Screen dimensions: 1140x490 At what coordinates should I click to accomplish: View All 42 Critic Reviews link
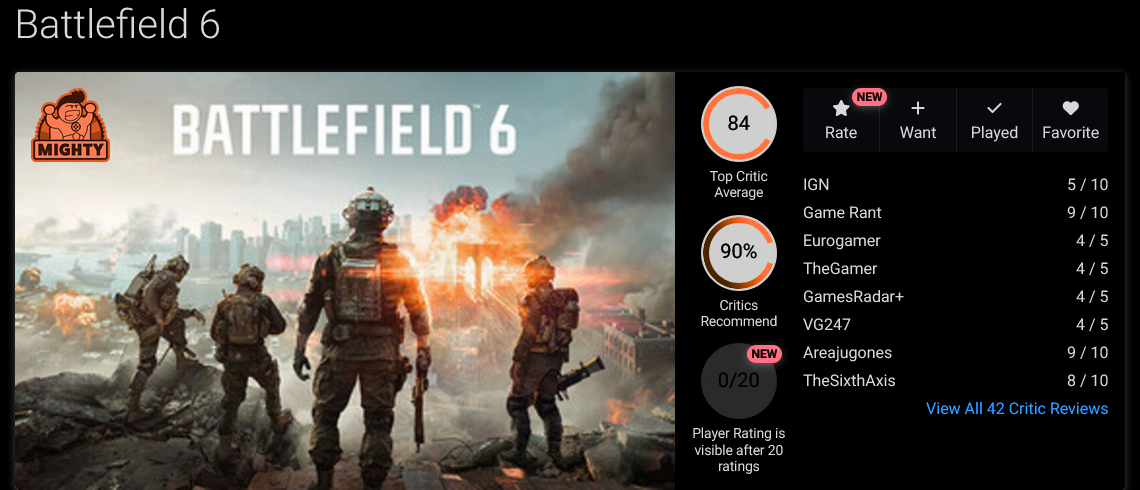pos(1017,409)
